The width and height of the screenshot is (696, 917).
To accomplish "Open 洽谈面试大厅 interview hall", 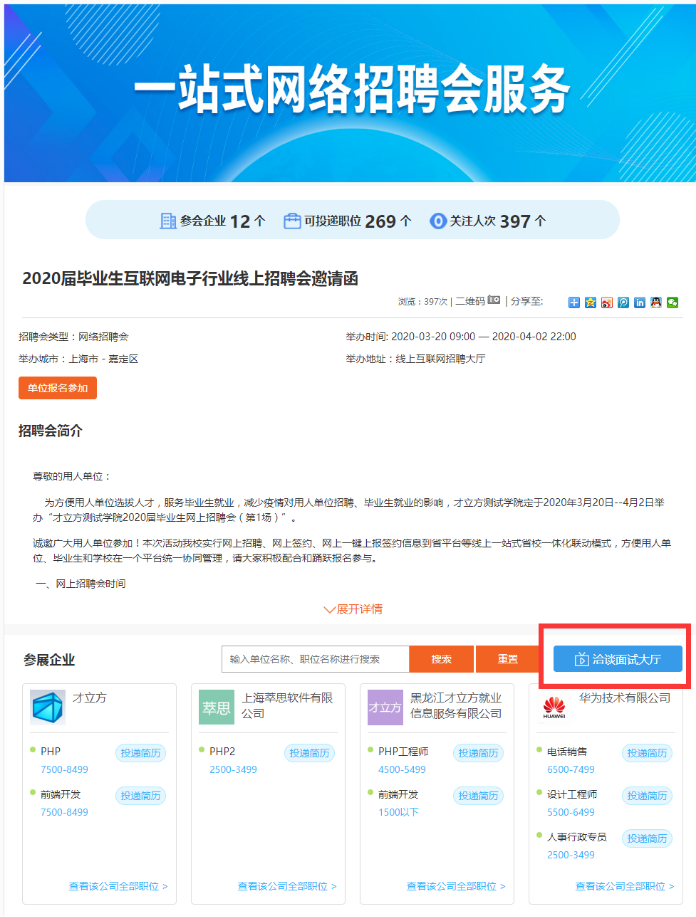I will tap(617, 659).
